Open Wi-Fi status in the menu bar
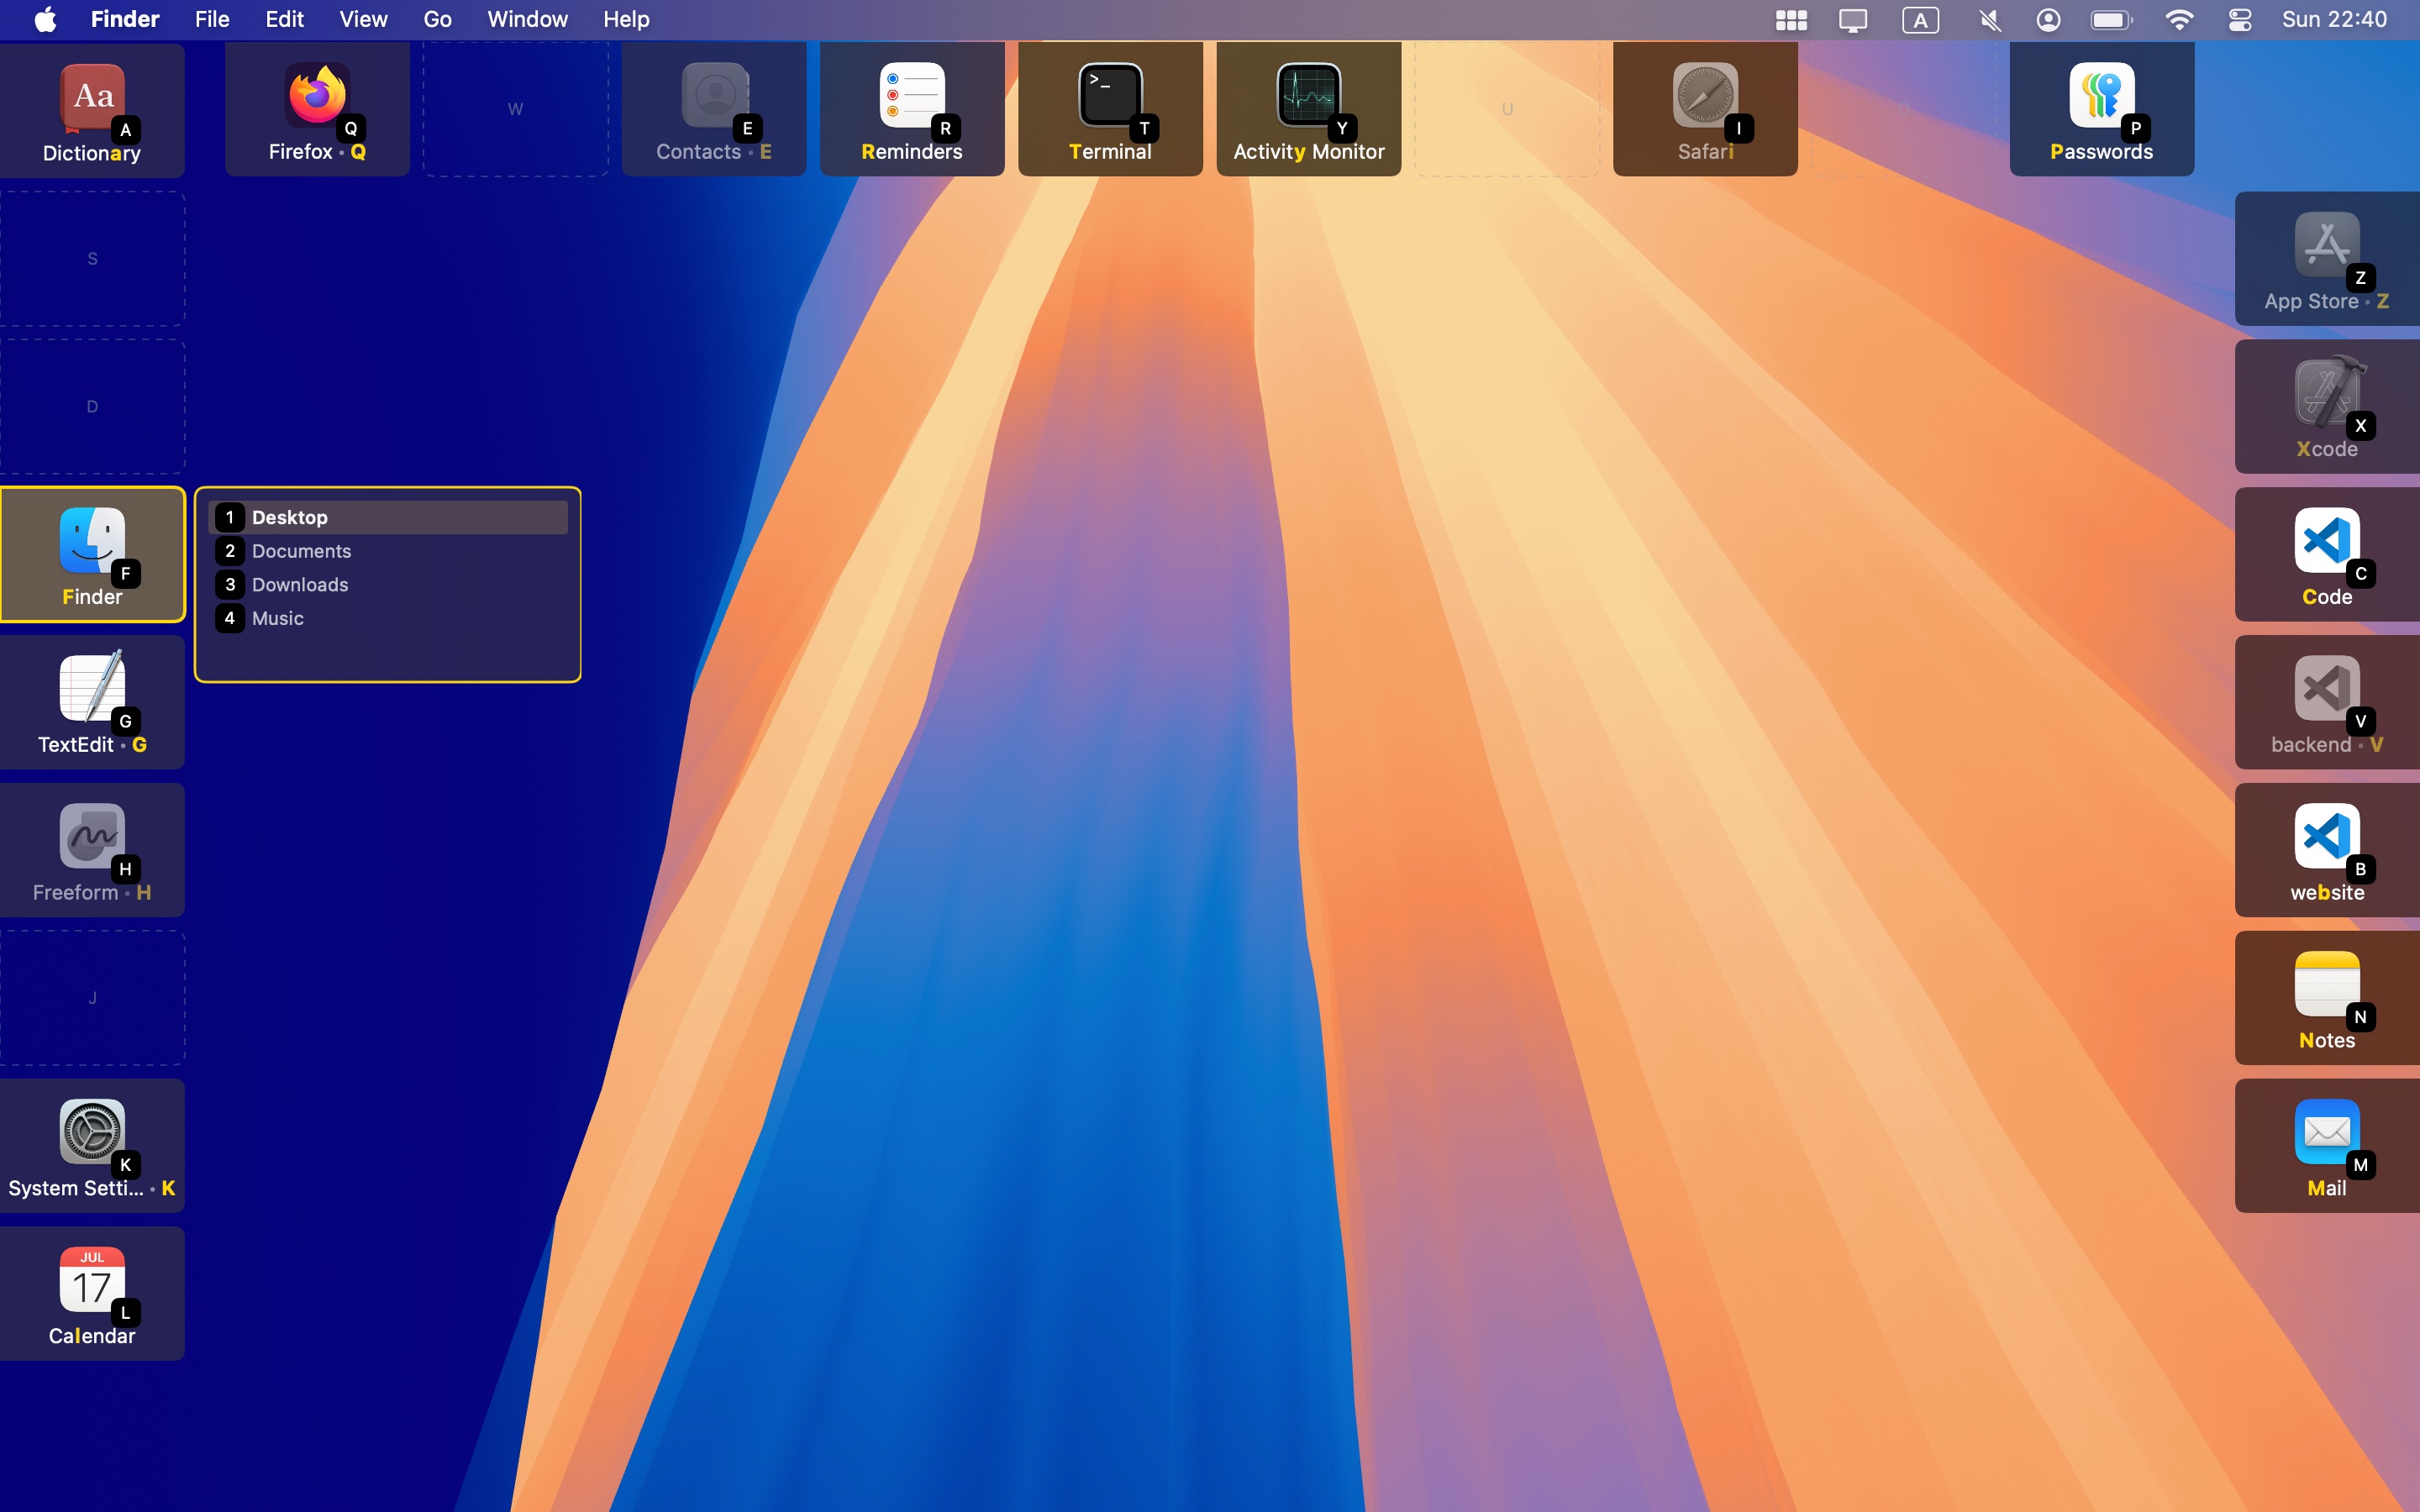 (2179, 20)
